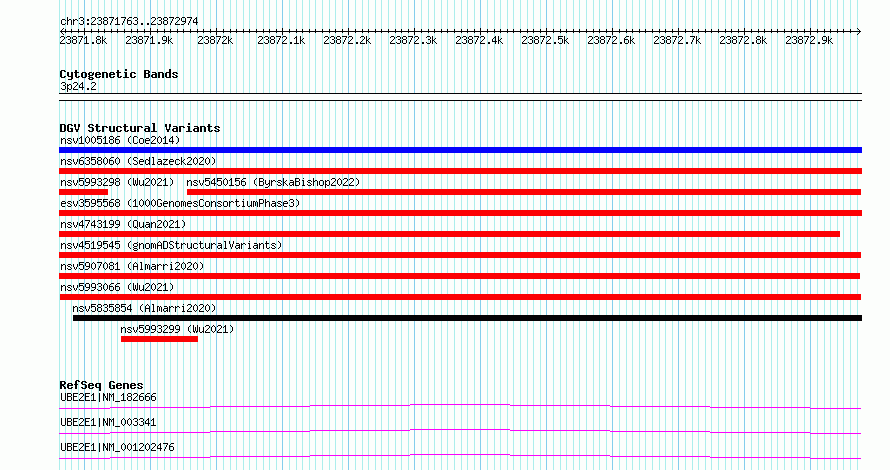Select the magenta NM_001202476 gene line

(460, 456)
